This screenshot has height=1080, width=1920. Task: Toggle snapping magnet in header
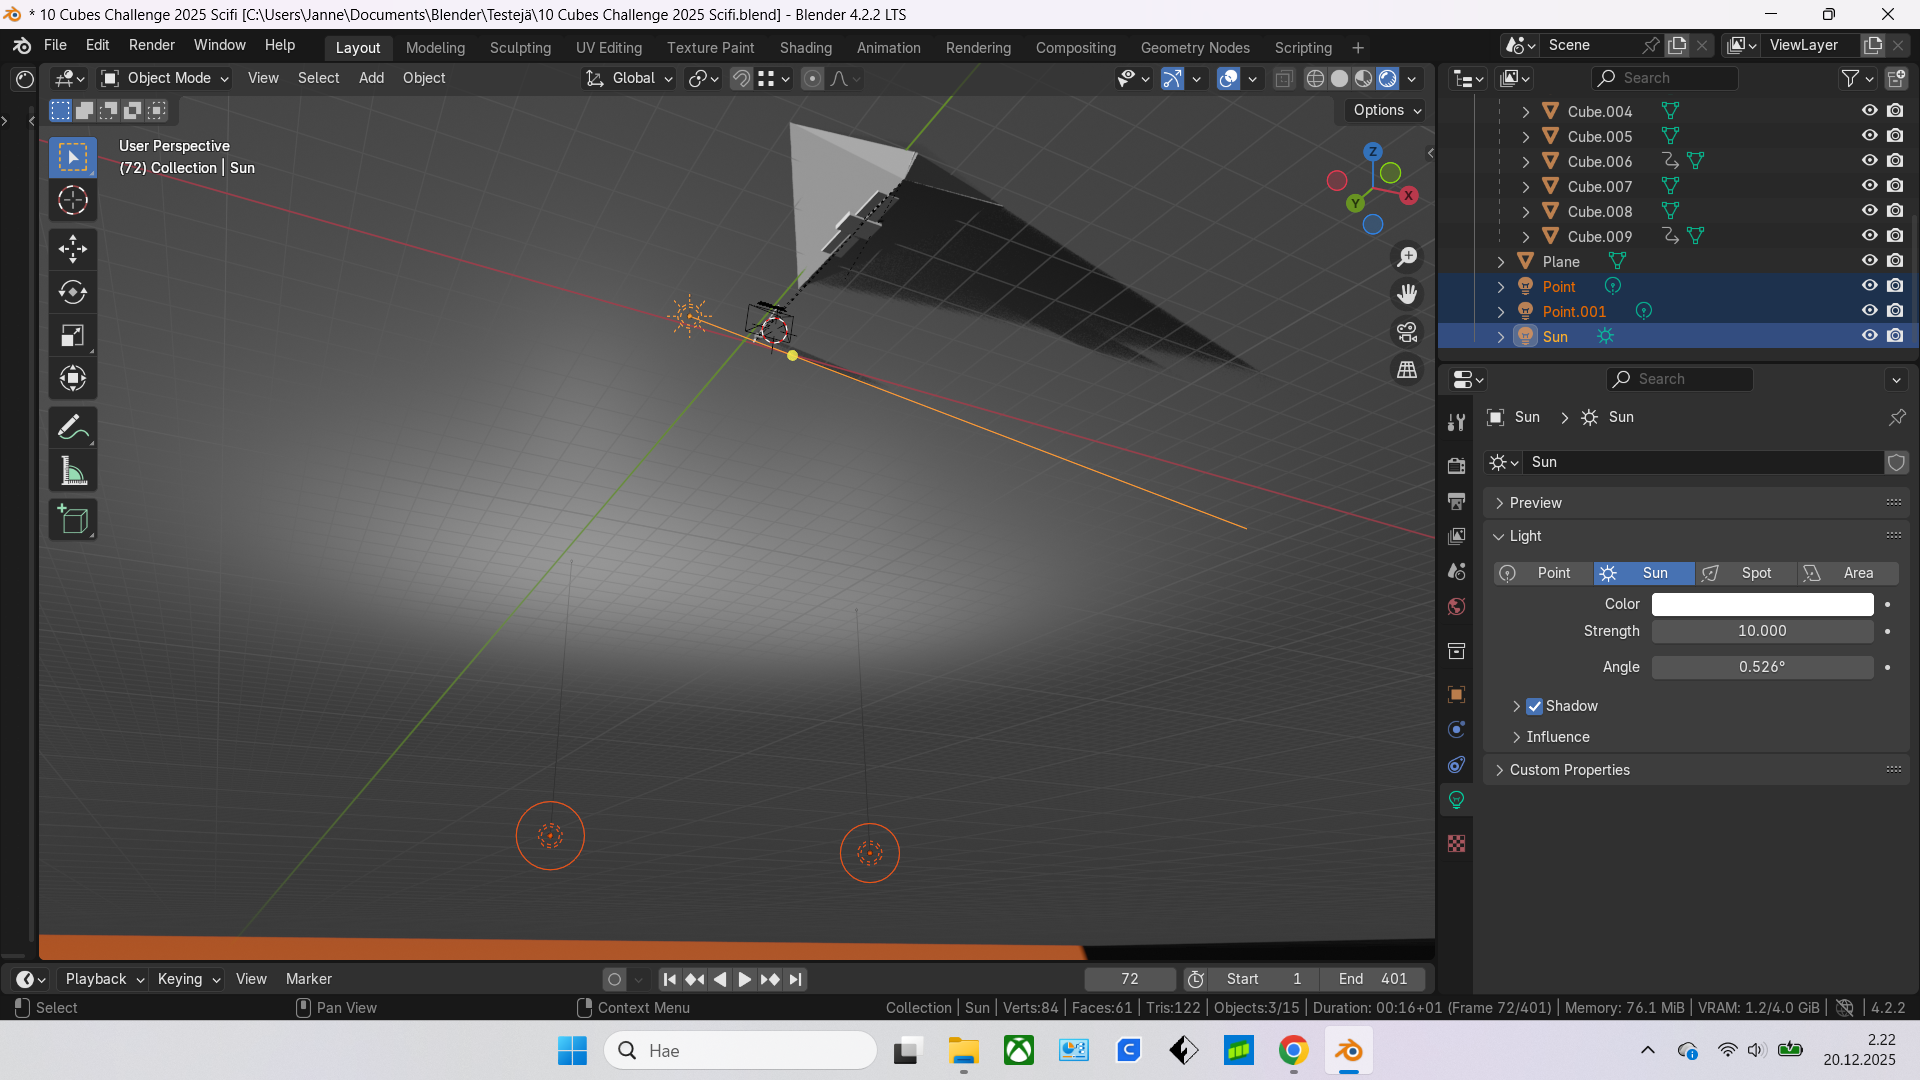coord(741,78)
